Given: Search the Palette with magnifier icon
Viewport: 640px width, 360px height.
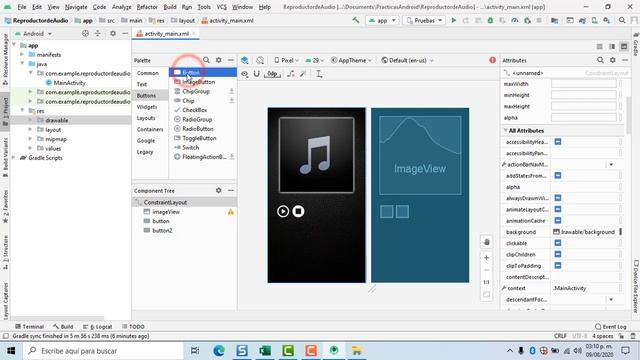Looking at the screenshot, I should pyautogui.click(x=206, y=60).
